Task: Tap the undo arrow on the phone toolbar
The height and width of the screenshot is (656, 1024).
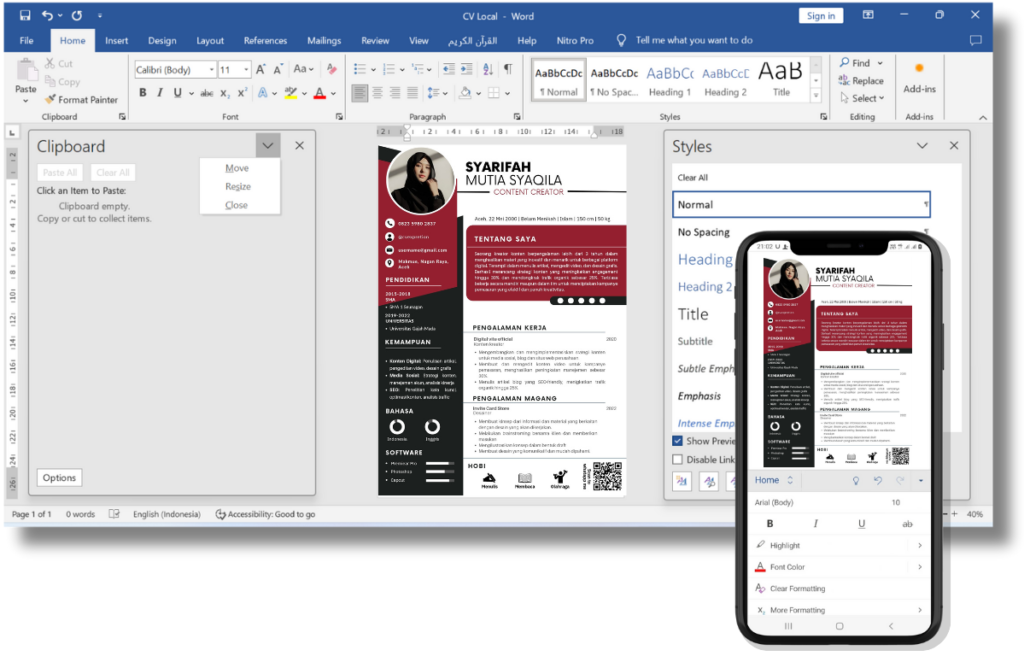Action: (878, 480)
